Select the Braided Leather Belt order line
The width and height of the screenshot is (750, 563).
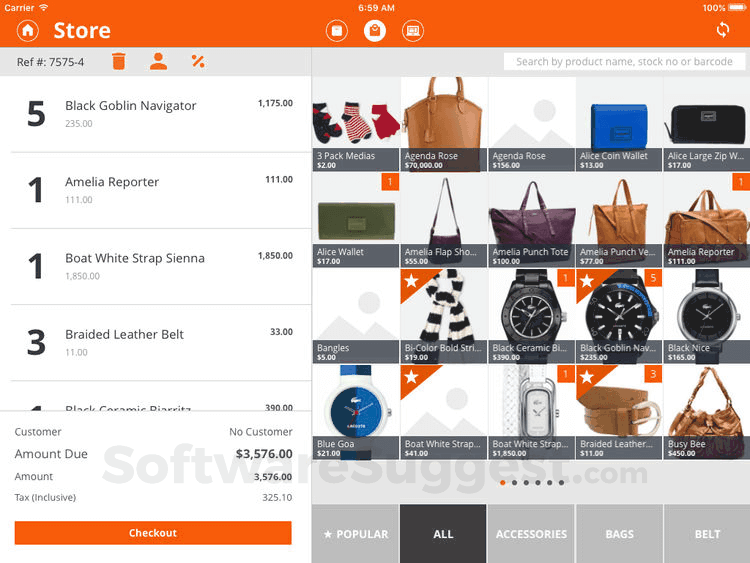(x=155, y=342)
